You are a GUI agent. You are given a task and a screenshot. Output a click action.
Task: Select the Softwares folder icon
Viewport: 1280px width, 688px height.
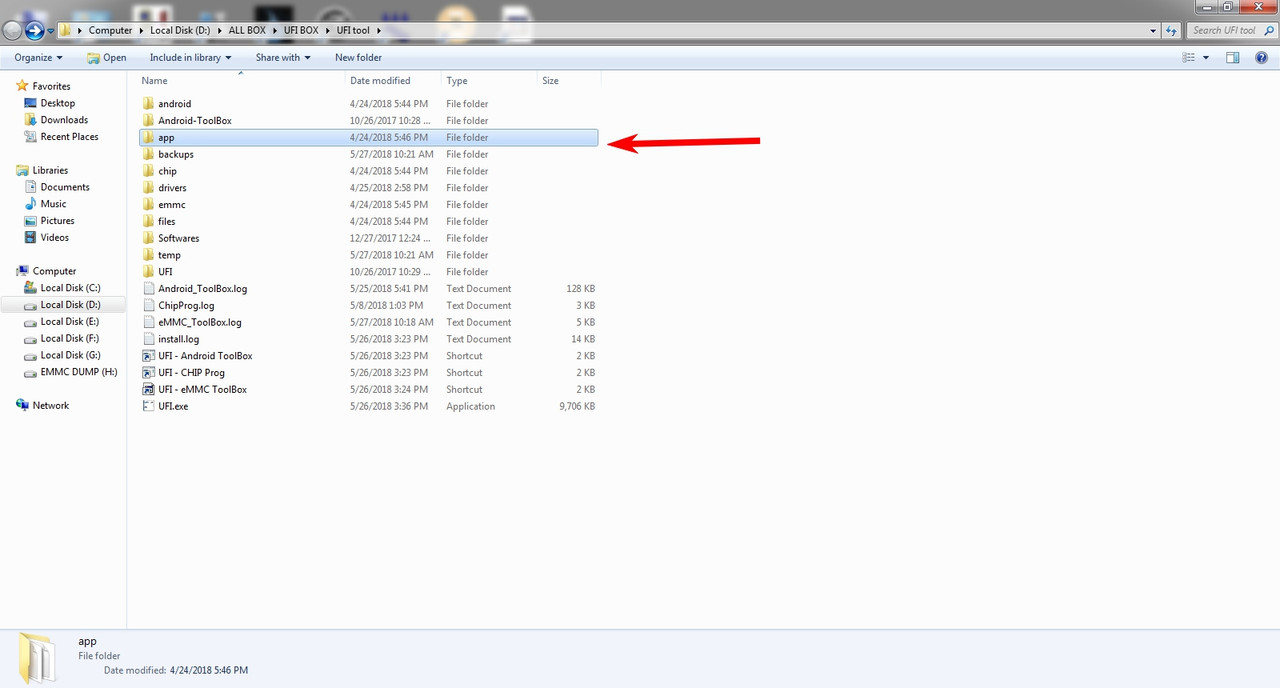click(x=148, y=238)
